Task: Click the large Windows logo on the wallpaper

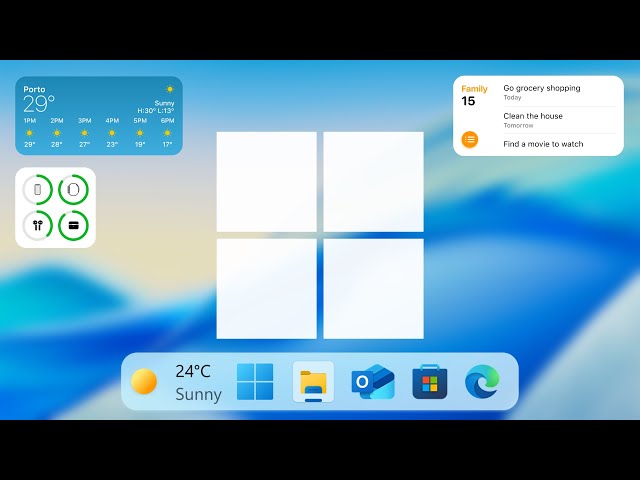Action: coord(320,235)
